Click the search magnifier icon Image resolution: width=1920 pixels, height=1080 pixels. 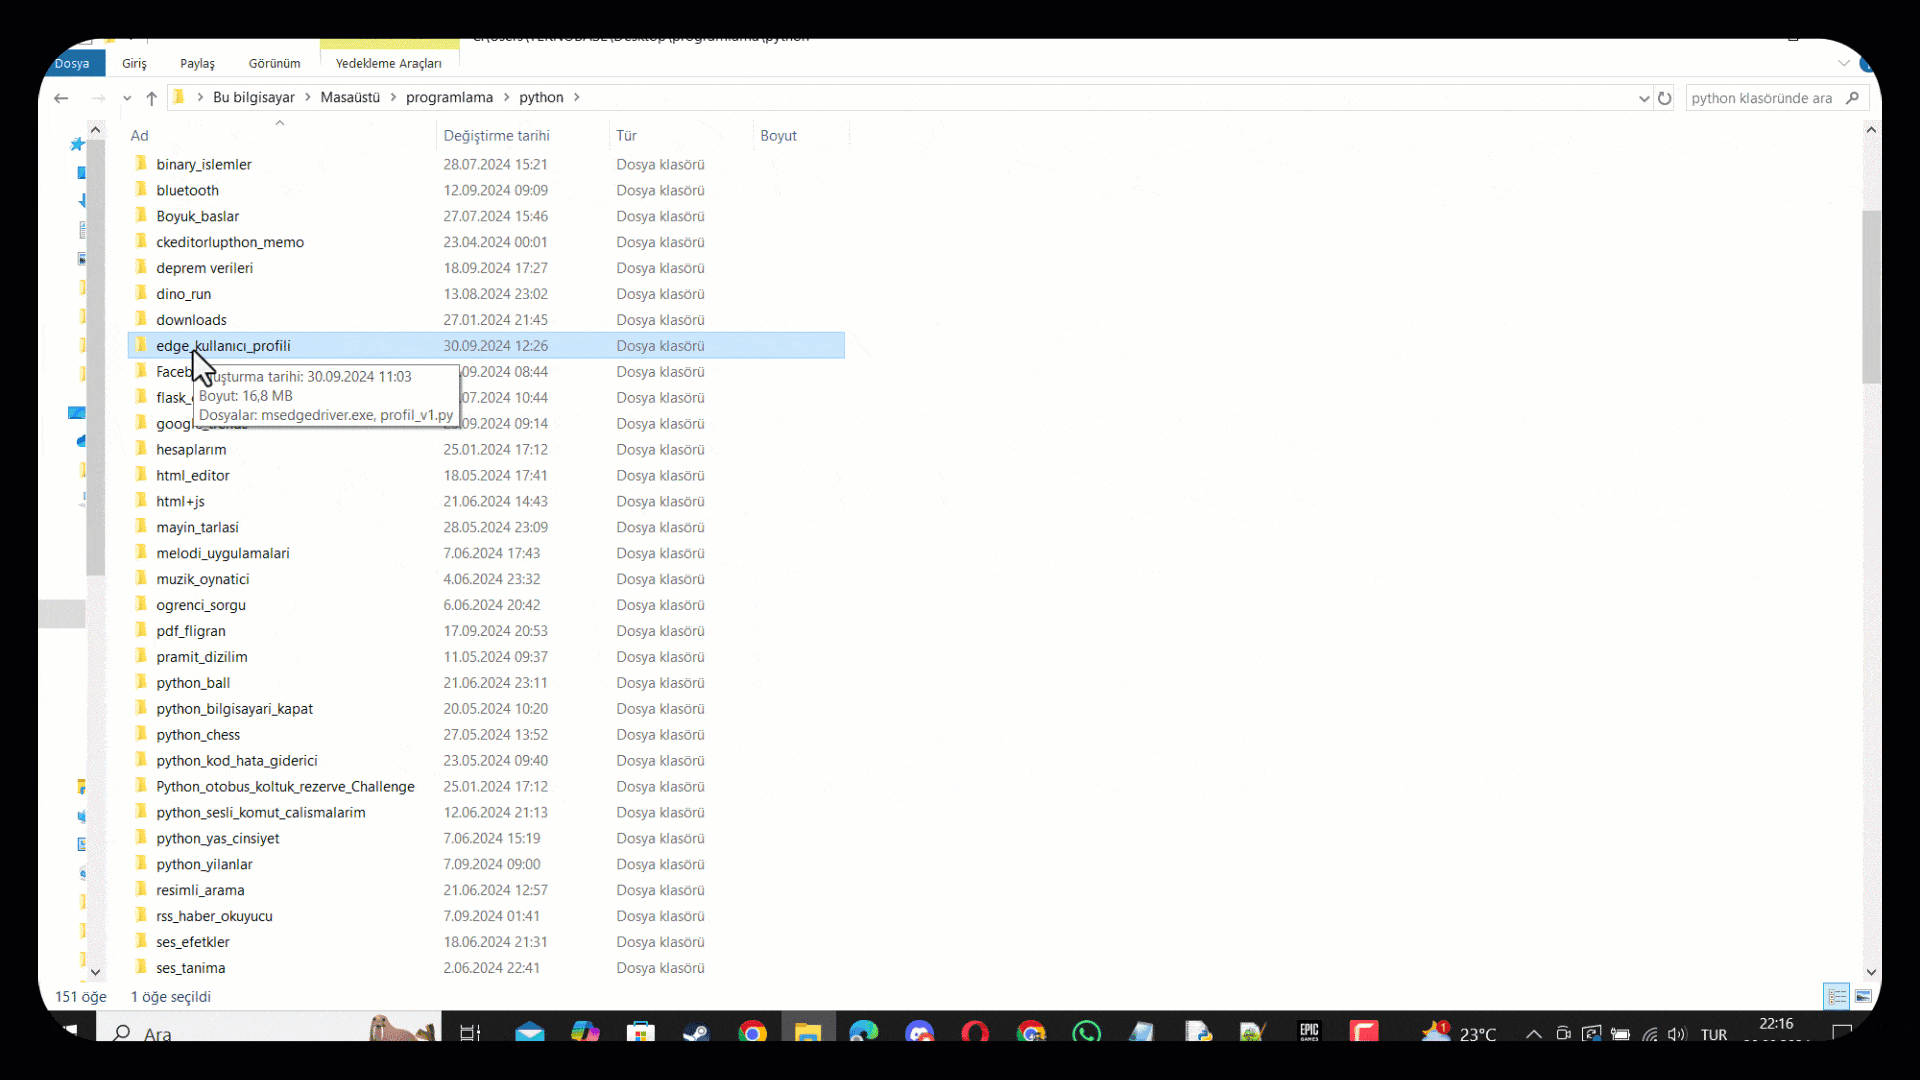1852,98
